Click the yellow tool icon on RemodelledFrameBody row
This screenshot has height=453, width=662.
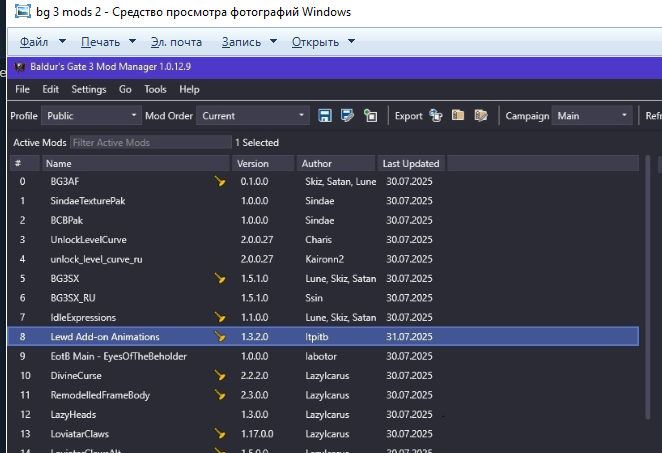point(220,395)
